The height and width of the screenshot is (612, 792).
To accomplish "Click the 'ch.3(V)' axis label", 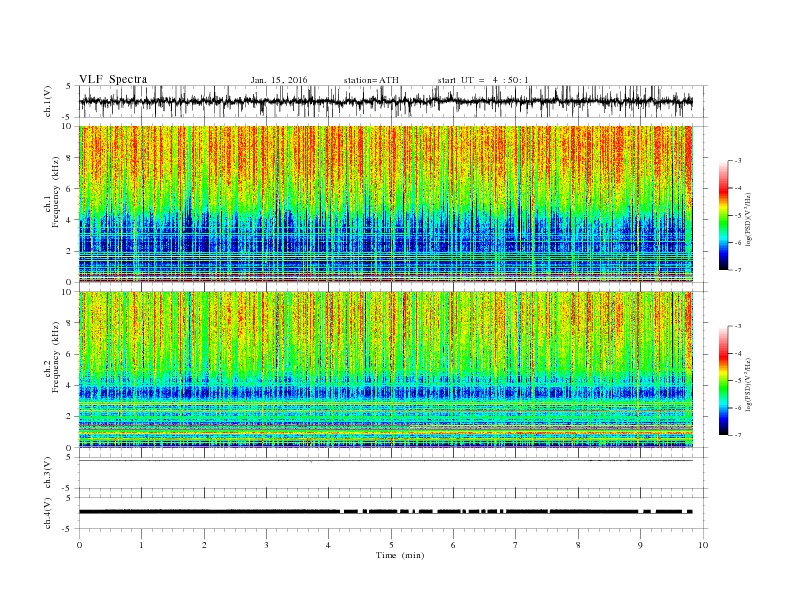I will 48,473.
